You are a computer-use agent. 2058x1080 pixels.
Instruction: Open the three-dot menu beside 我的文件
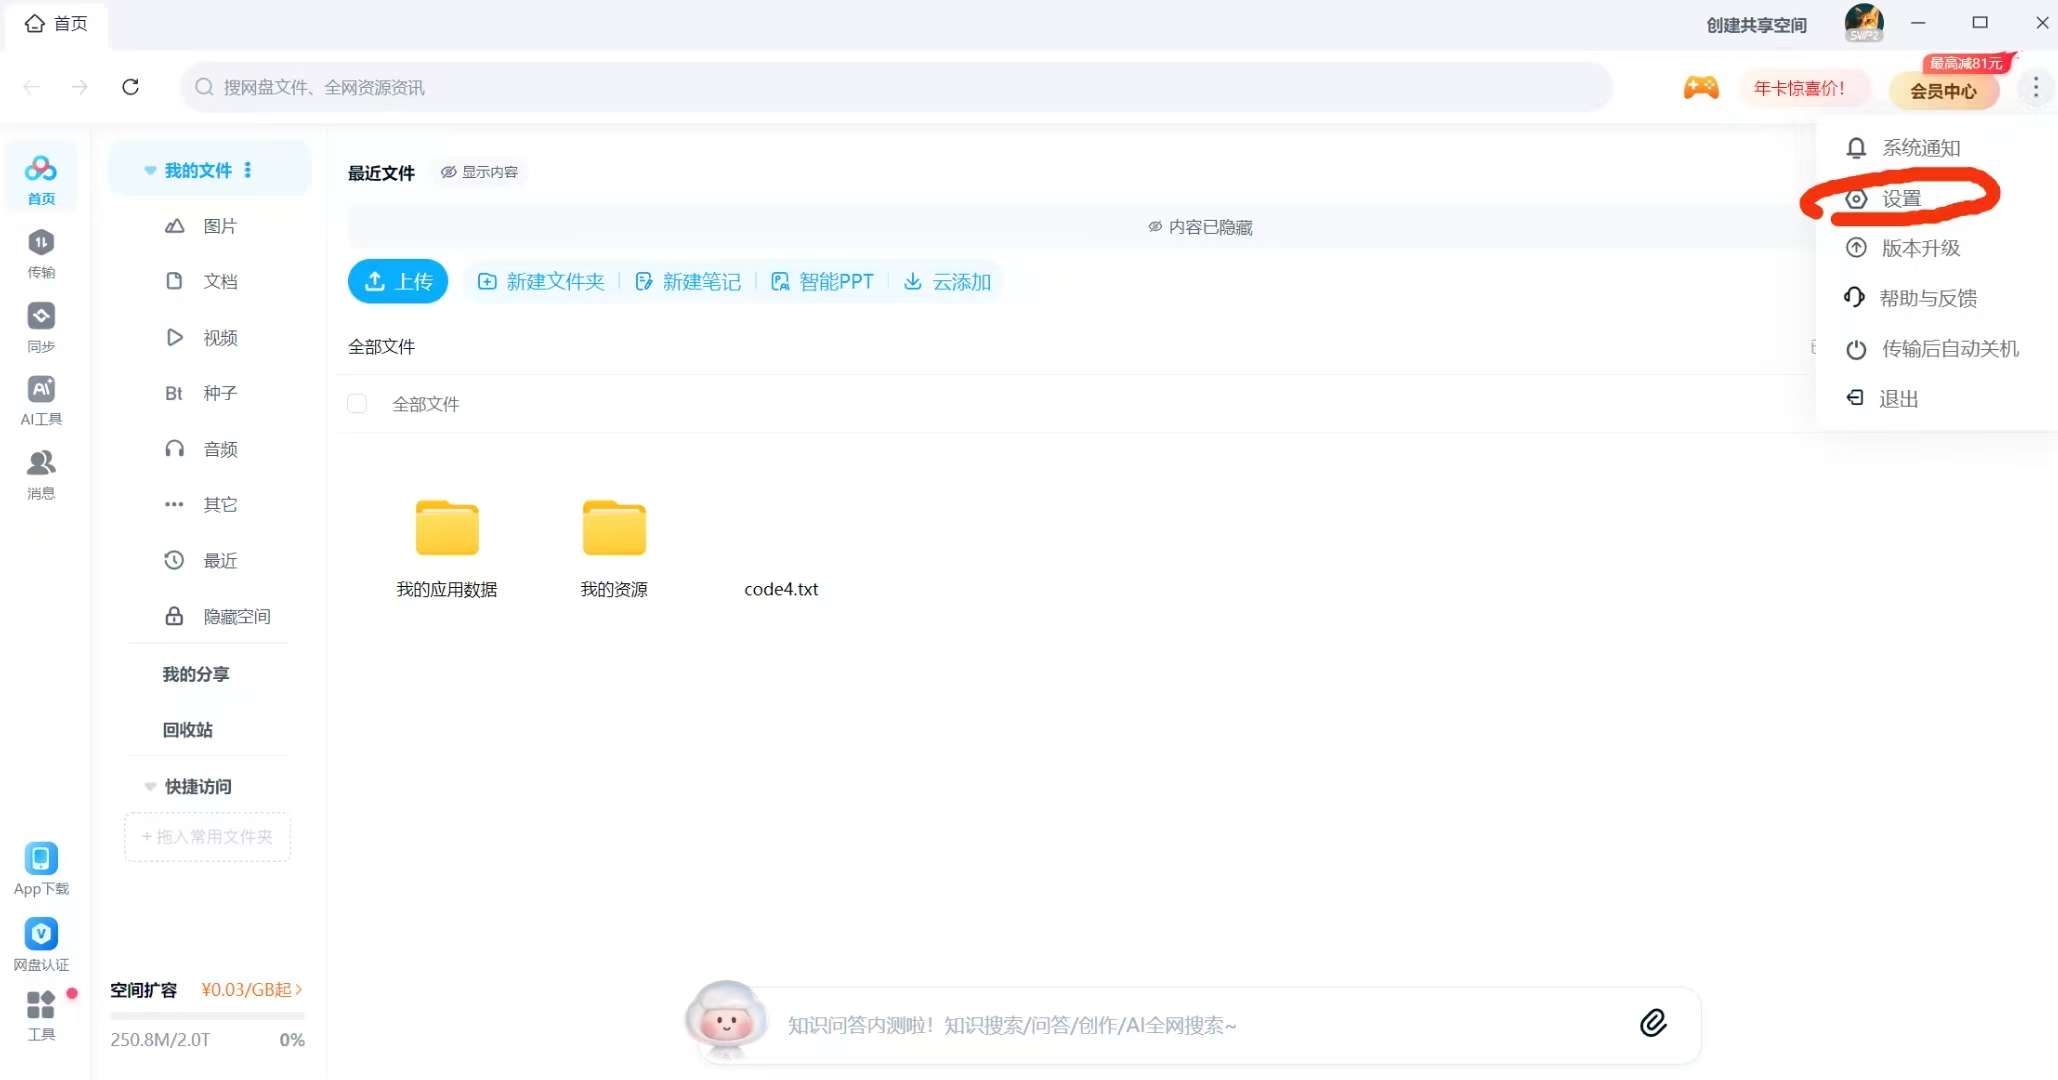tap(248, 171)
